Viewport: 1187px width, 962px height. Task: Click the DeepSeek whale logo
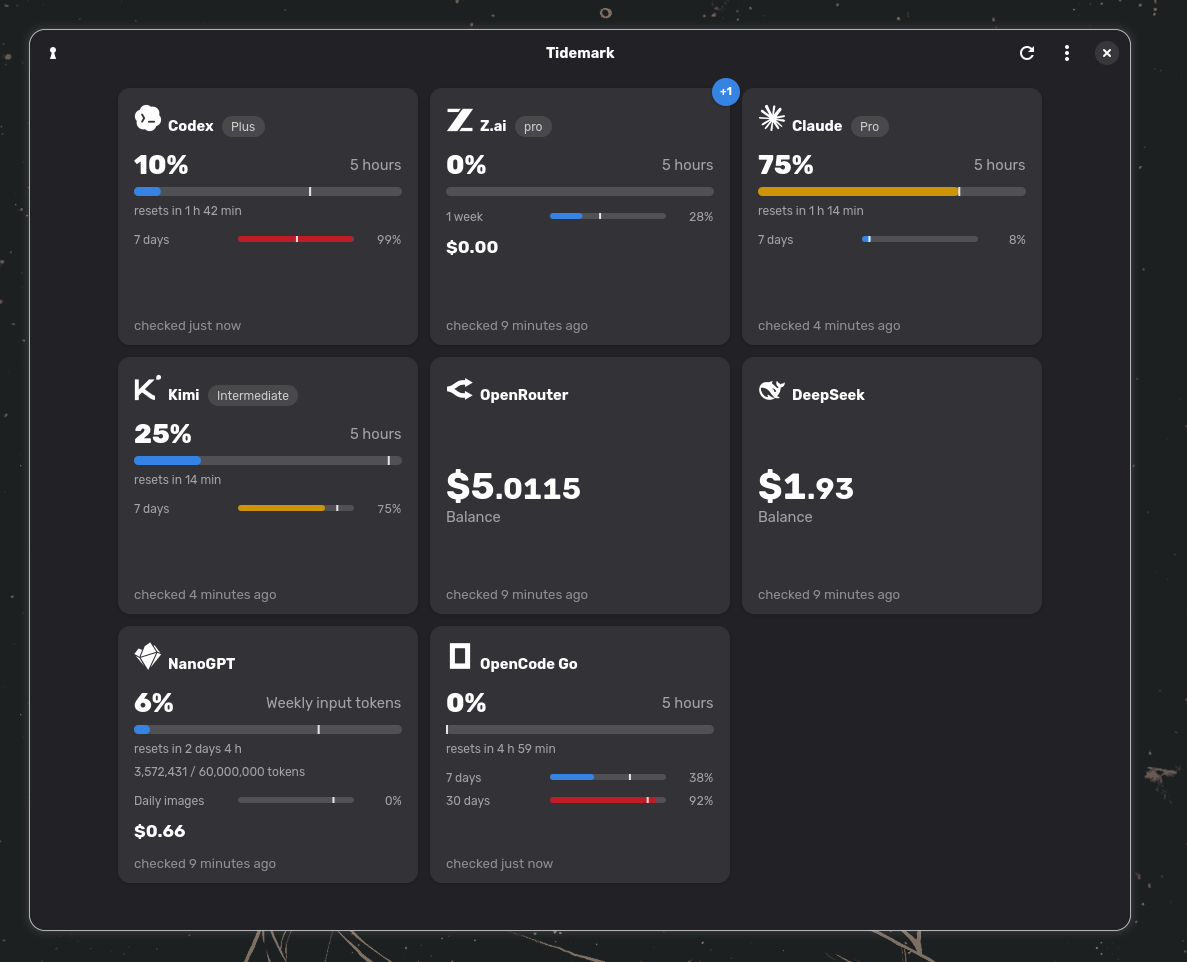click(x=771, y=390)
